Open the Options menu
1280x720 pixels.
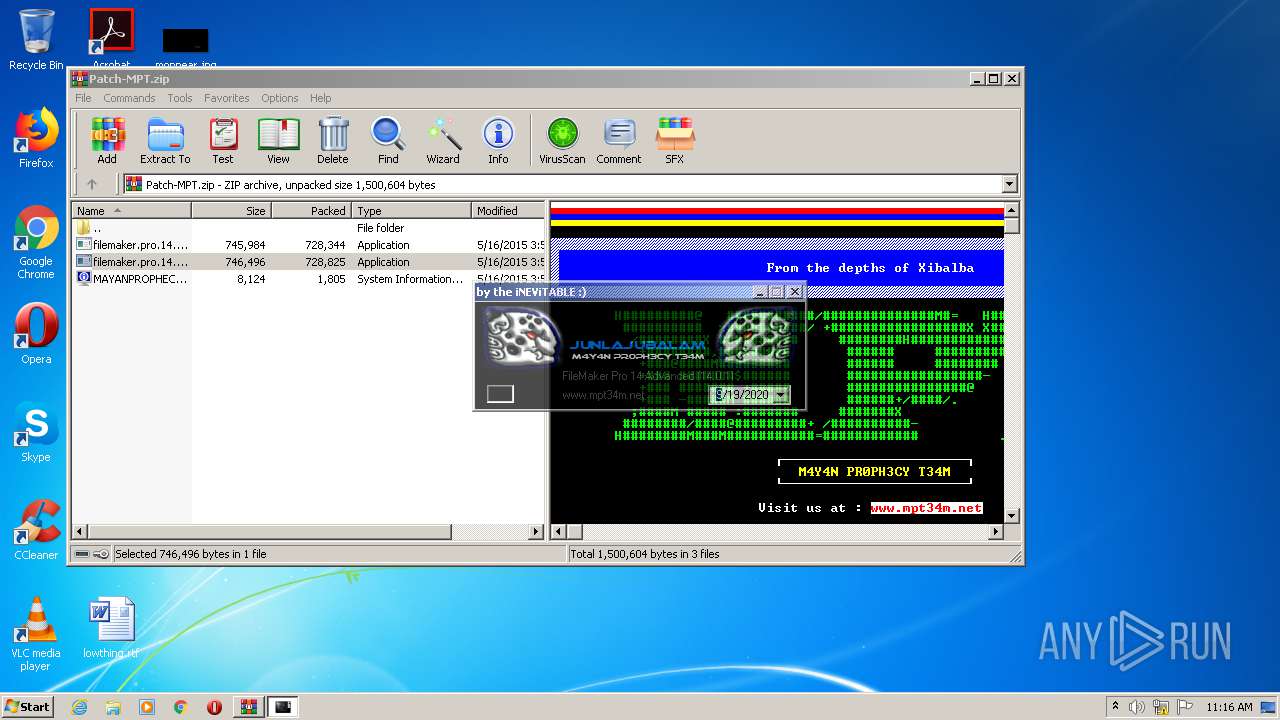tap(280, 98)
